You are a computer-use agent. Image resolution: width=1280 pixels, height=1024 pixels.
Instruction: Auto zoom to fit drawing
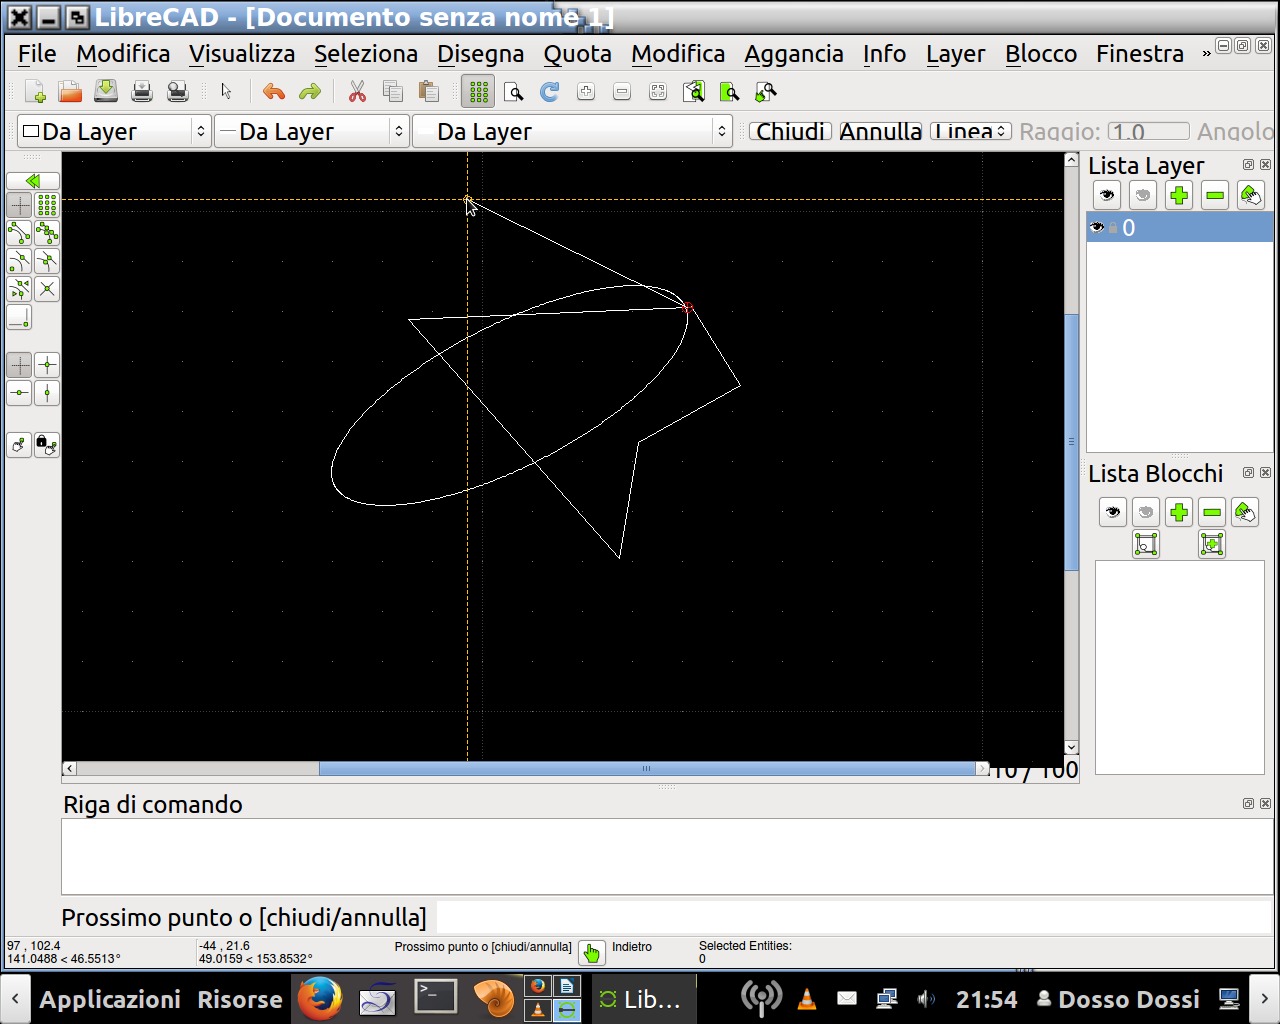pos(658,92)
